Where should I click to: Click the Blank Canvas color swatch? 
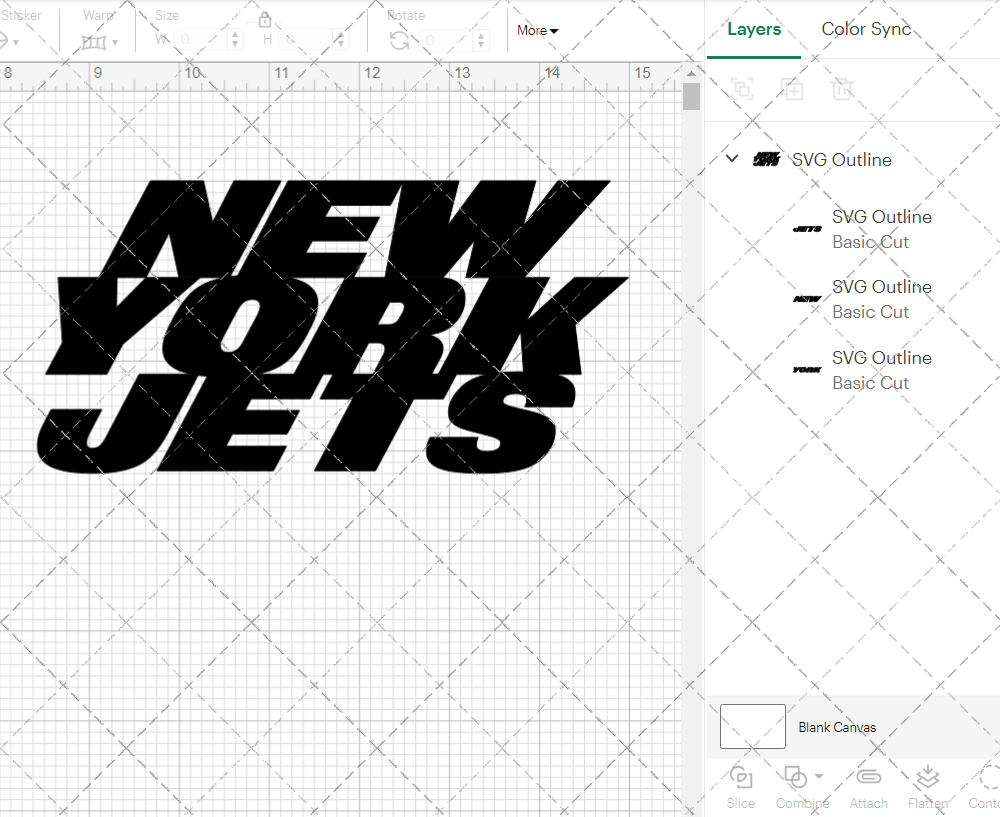click(x=752, y=727)
